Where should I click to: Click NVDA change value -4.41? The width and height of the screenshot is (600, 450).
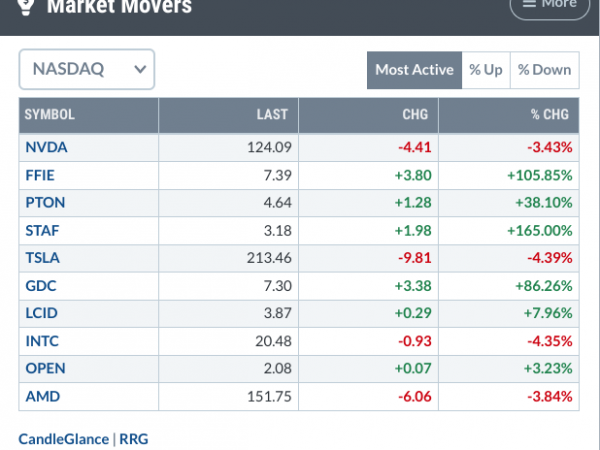click(415, 147)
